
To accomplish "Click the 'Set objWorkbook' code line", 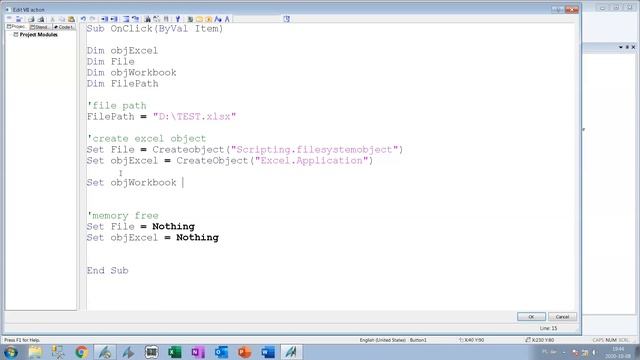I will [x=131, y=182].
